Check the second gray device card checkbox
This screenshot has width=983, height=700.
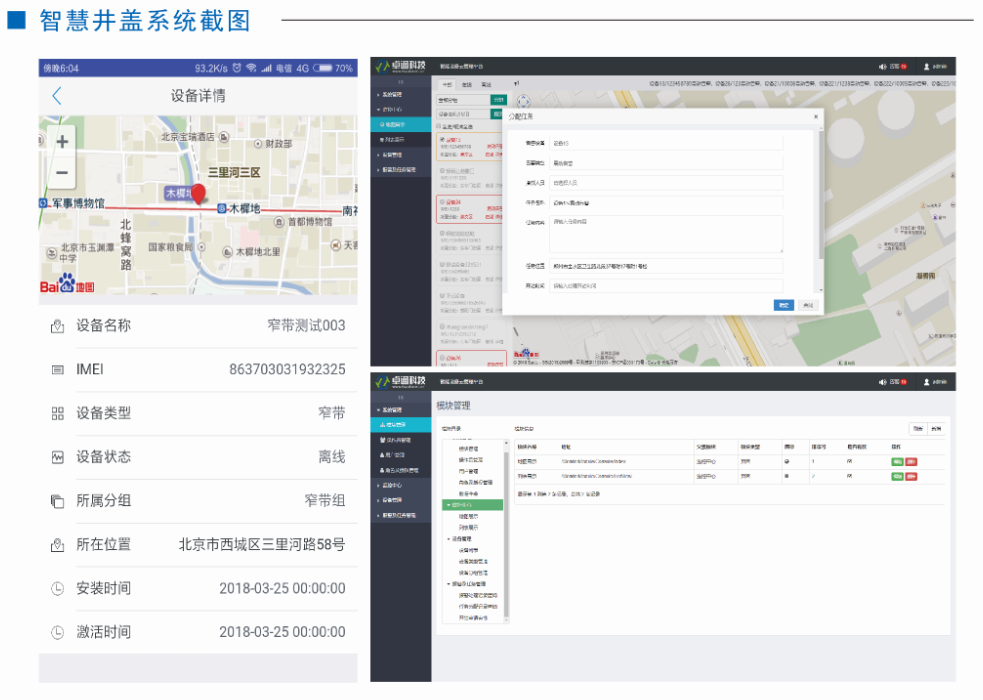[x=443, y=170]
